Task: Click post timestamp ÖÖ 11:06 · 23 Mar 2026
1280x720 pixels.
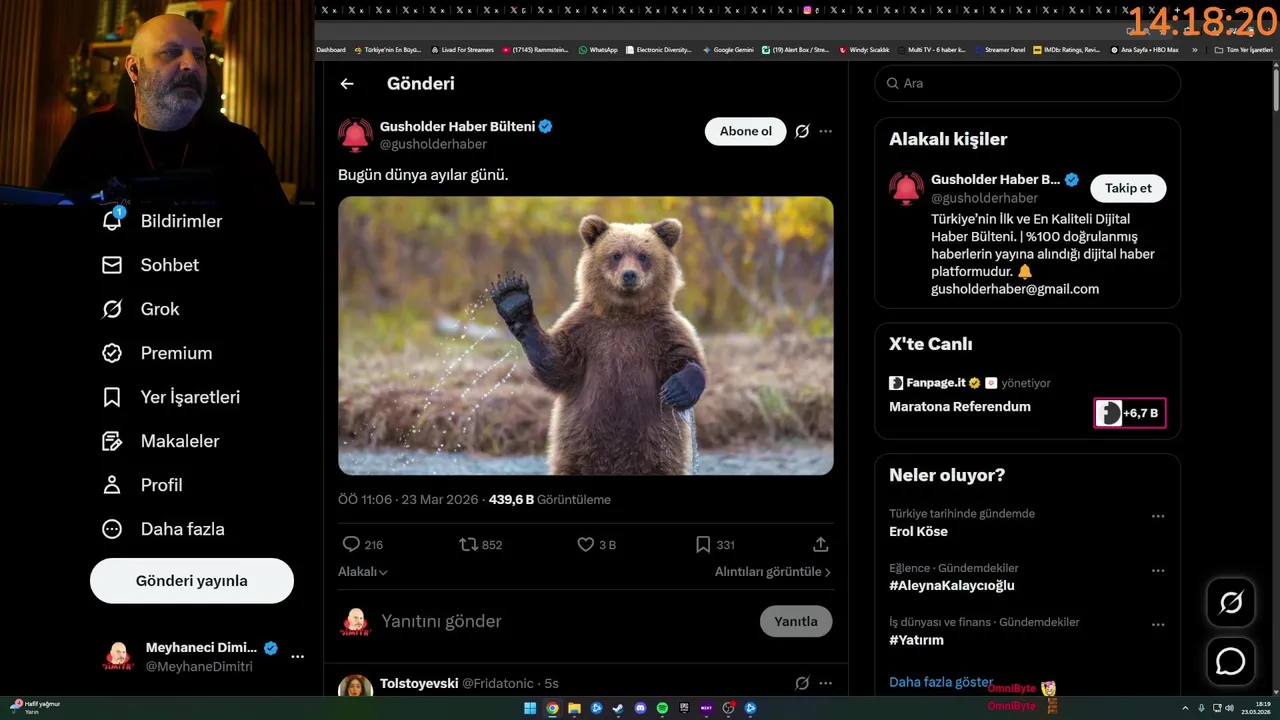Action: tap(408, 500)
